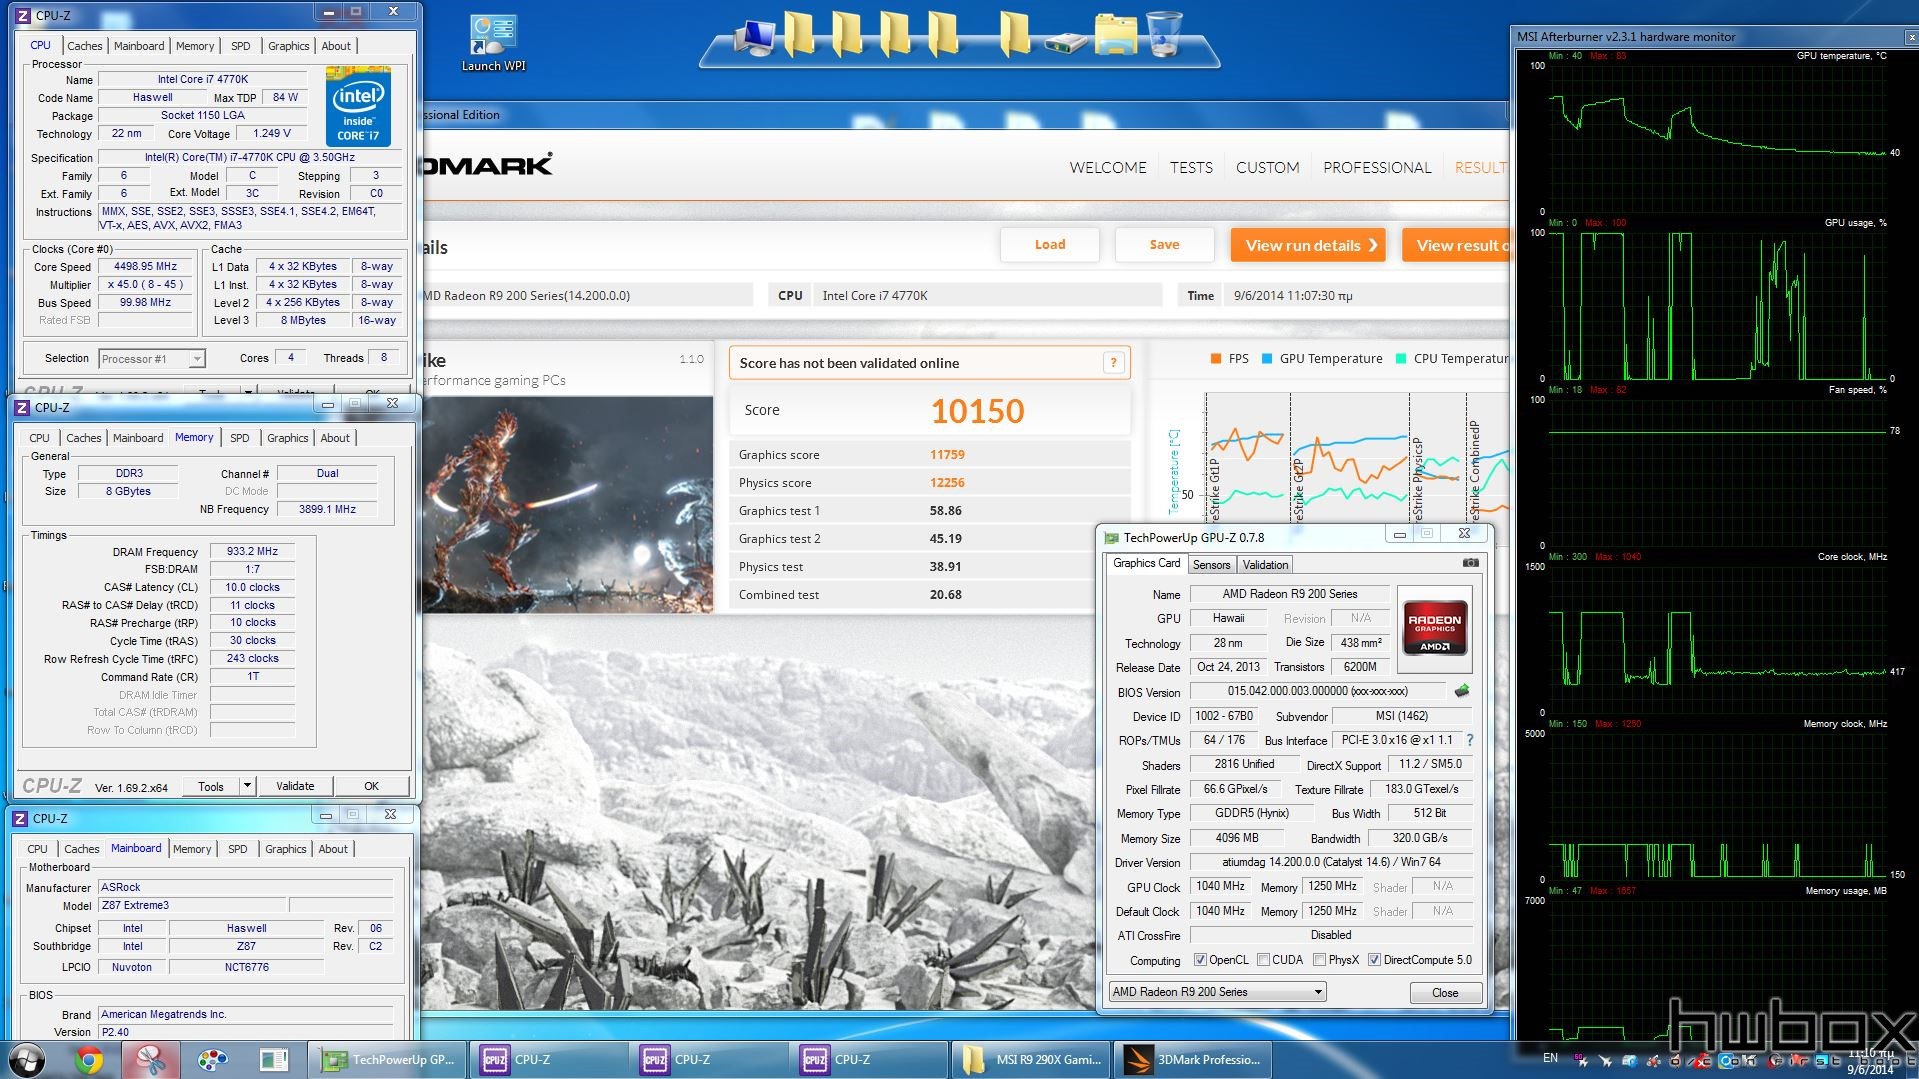Switch to Caches tab in top CPU-Z window
Image resolution: width=1919 pixels, height=1079 pixels.
point(84,46)
